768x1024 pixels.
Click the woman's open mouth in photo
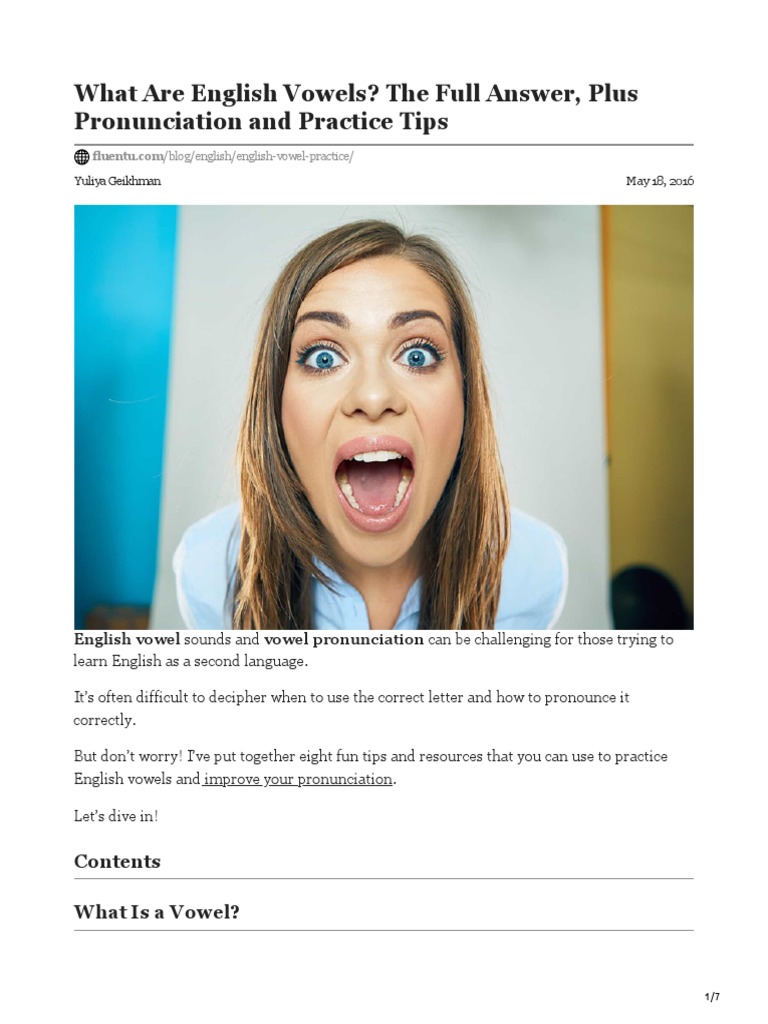click(374, 483)
